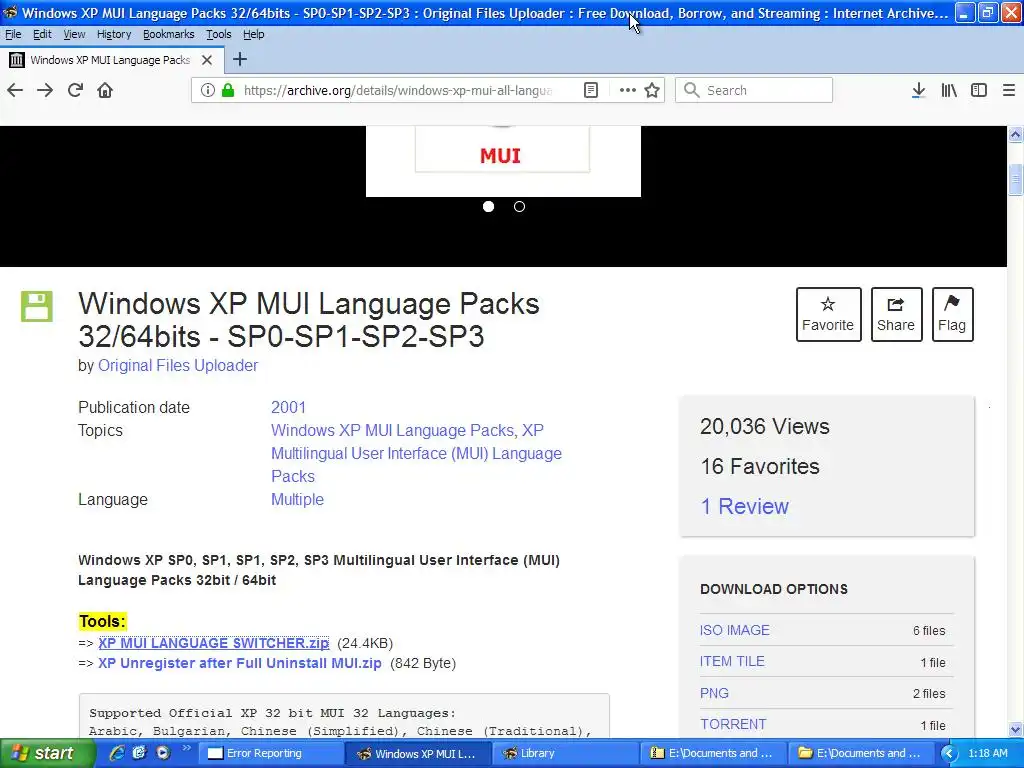Viewport: 1024px width, 768px height.
Task: Open the Windows XP MUI Language Packs topic link
Action: [394, 430]
